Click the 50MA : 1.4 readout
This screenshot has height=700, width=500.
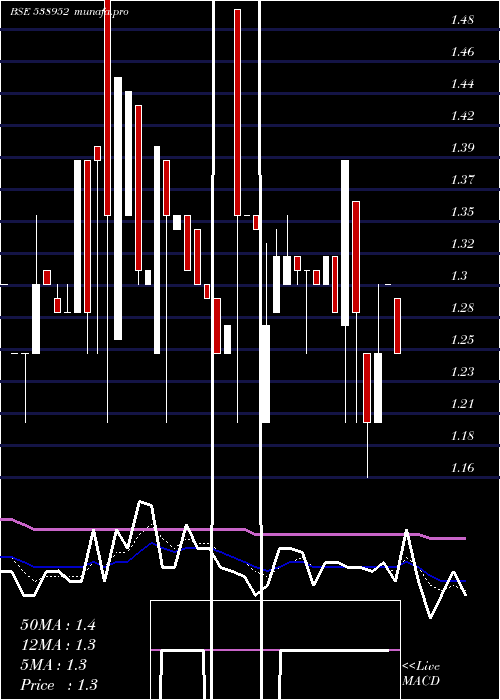(x=58, y=625)
